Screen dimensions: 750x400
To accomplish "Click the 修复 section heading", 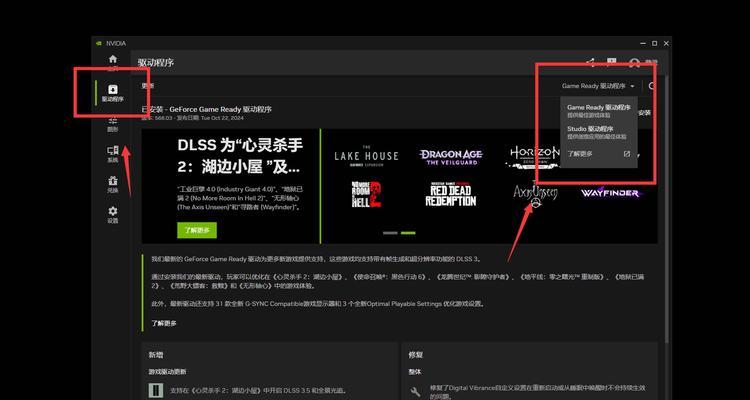I will tap(415, 356).
